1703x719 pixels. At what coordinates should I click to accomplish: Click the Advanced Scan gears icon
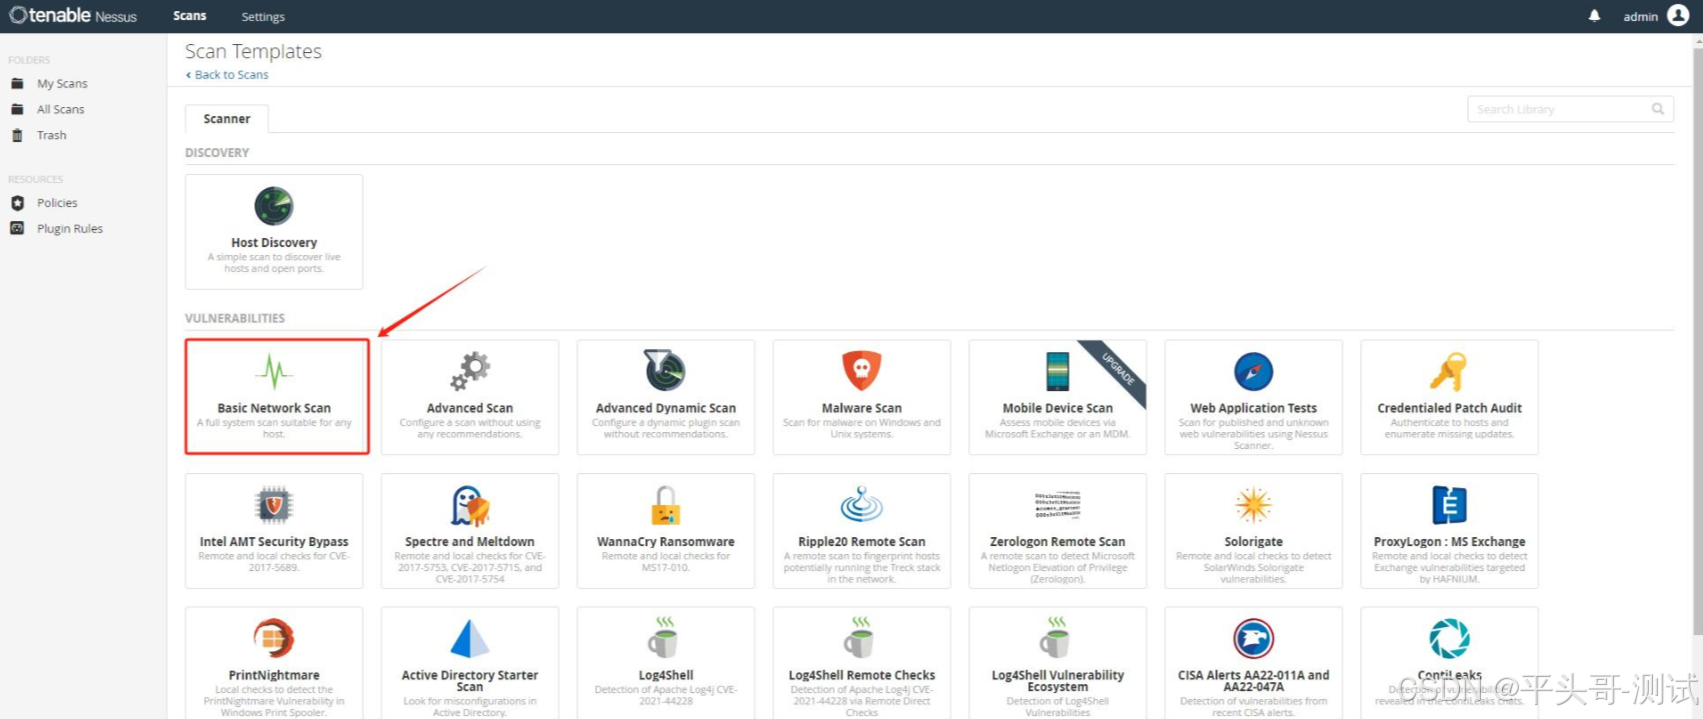pyautogui.click(x=470, y=372)
